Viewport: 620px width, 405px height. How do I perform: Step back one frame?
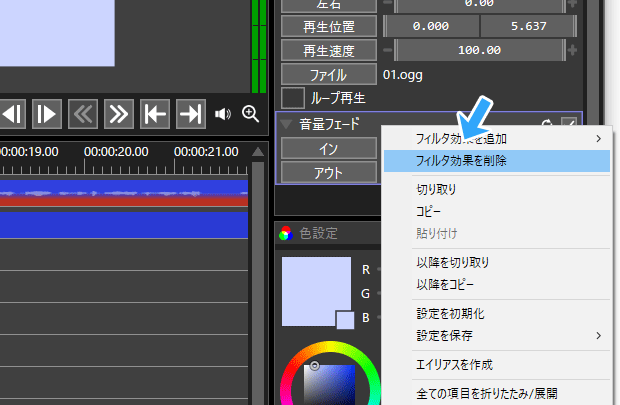pos(13,114)
